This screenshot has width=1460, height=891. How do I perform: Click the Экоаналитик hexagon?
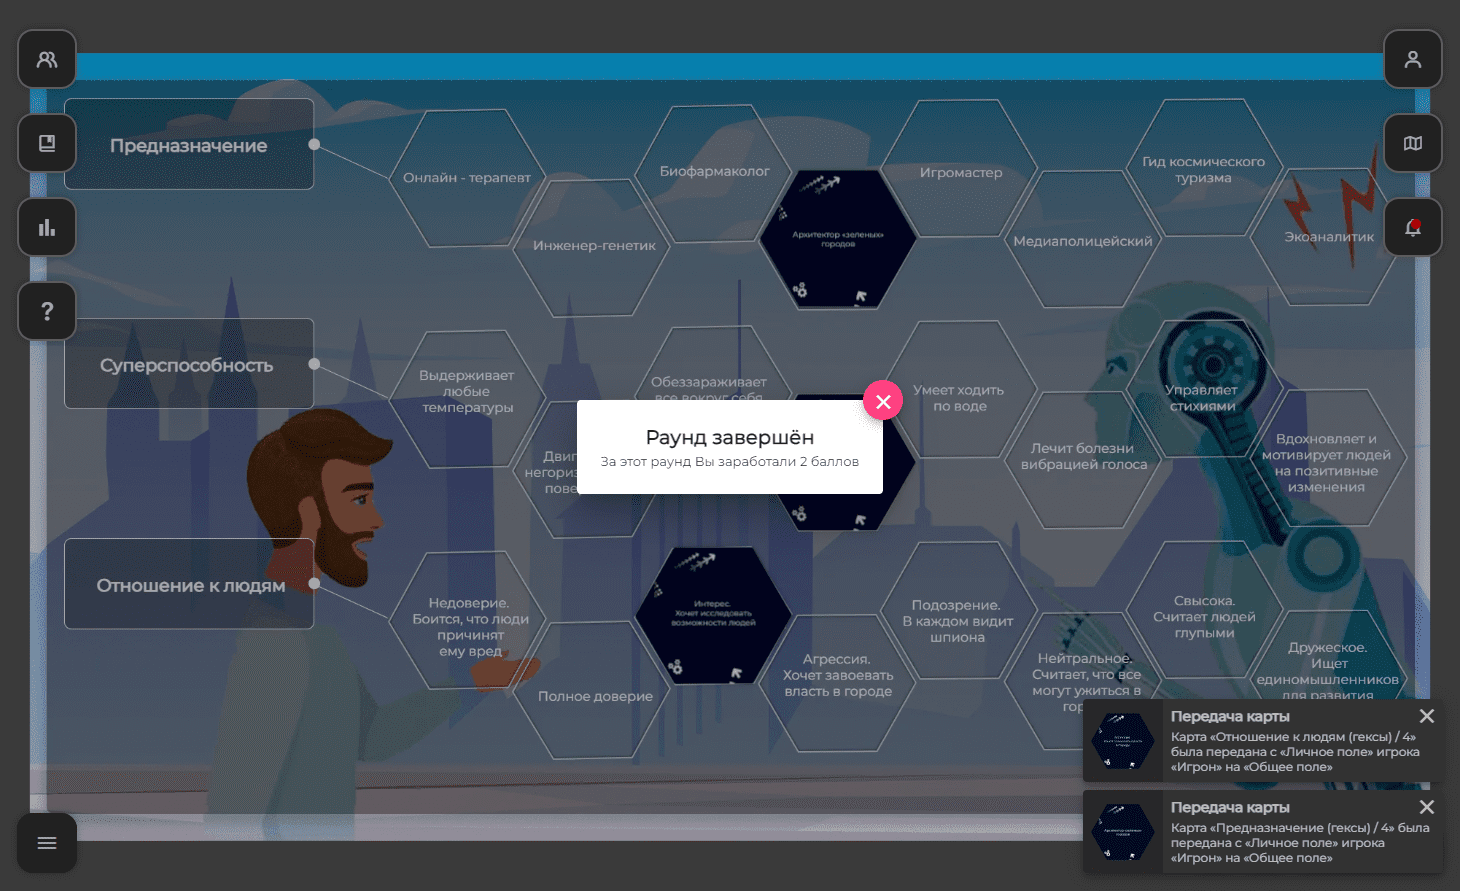click(1329, 237)
